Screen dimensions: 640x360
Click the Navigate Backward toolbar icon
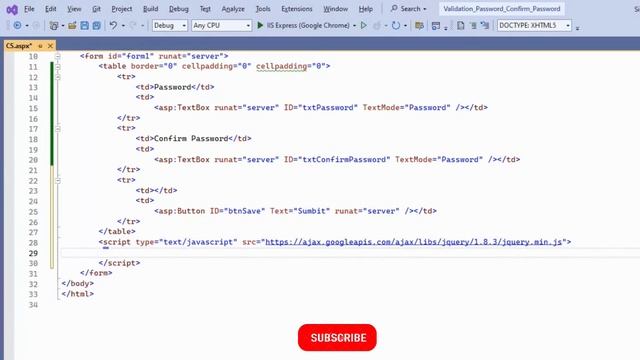(x=17, y=25)
